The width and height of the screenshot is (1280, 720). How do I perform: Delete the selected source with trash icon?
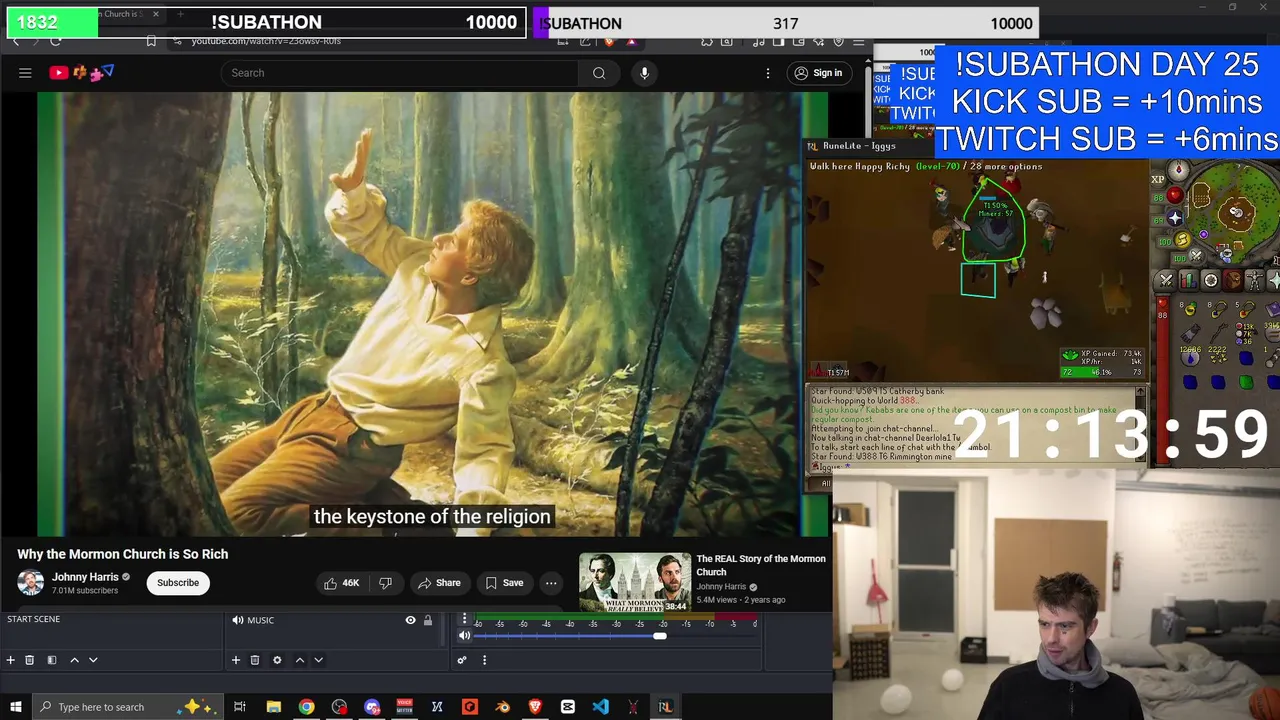(x=254, y=660)
